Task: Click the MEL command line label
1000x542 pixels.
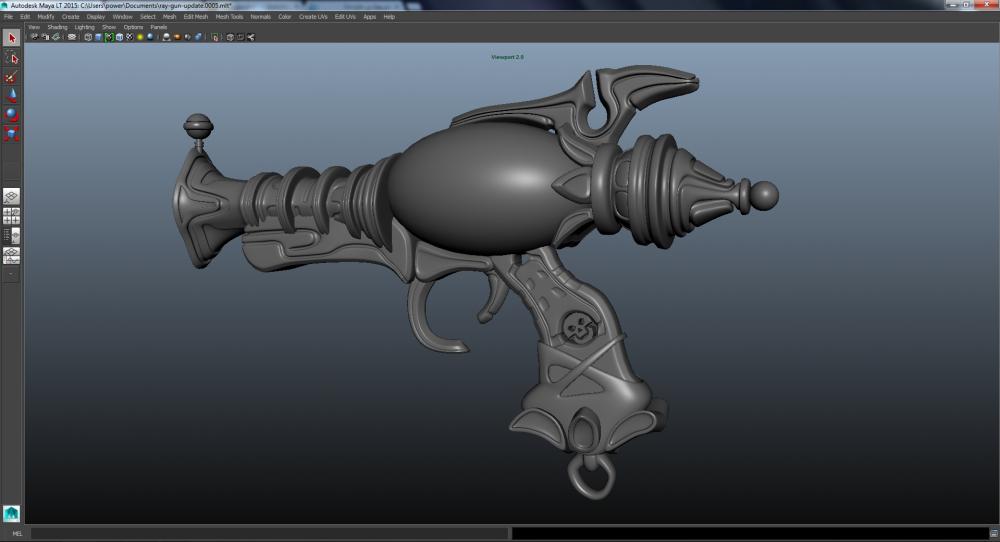Action: click(17, 533)
